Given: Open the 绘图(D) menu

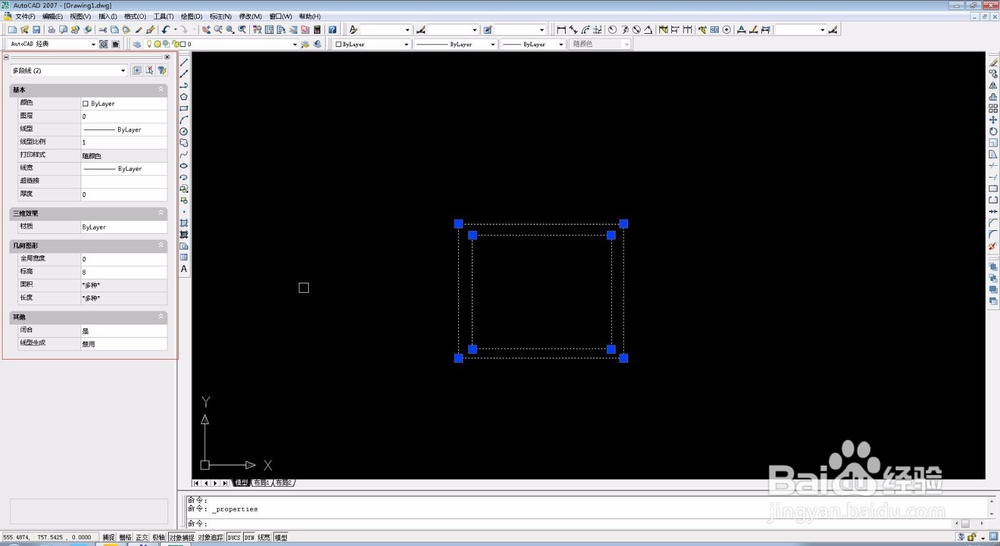Looking at the screenshot, I should [191, 16].
